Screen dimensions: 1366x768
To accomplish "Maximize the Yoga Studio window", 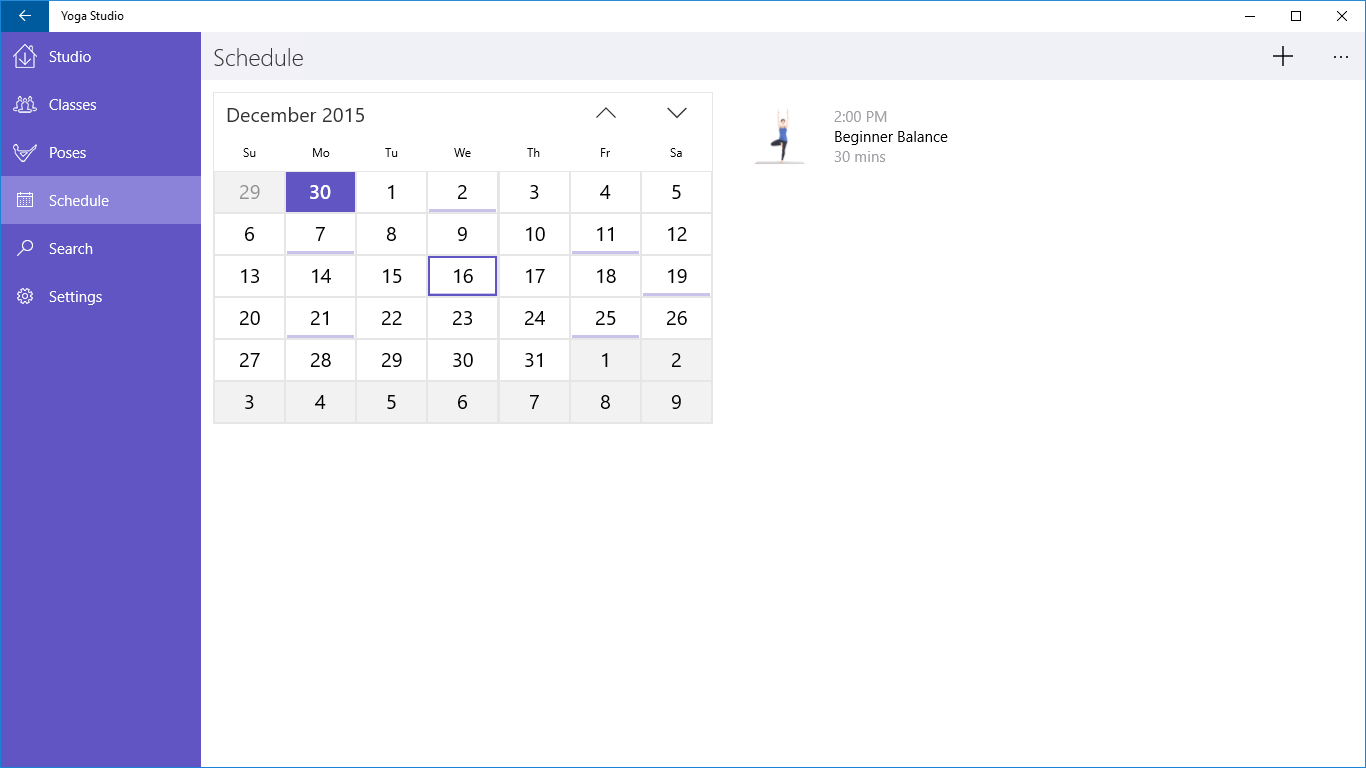I will (1296, 16).
